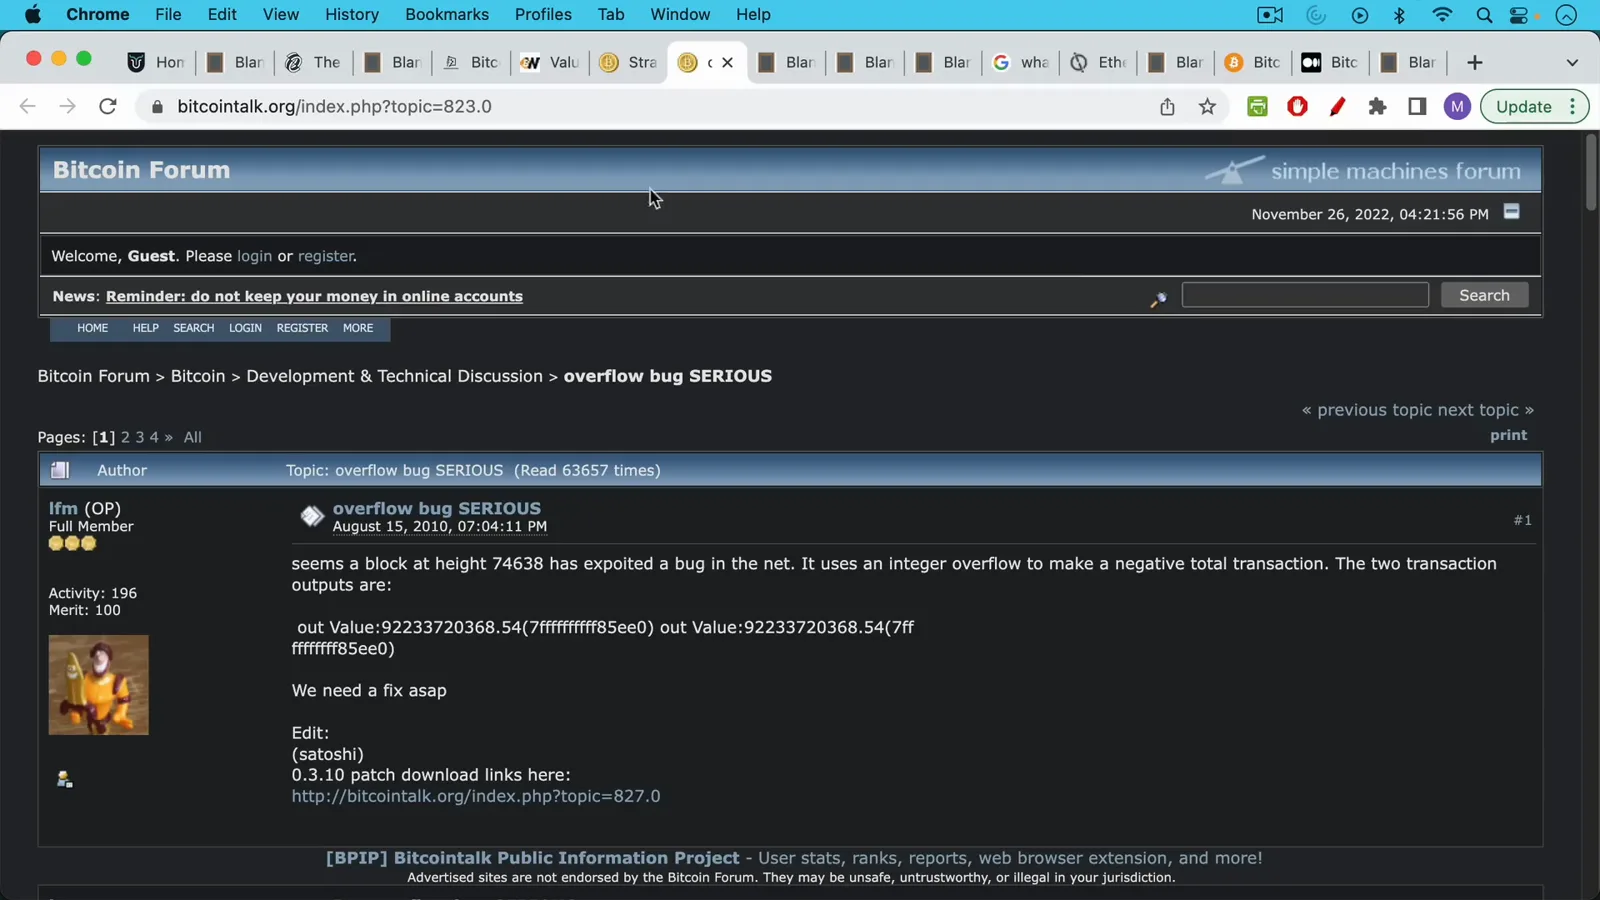Follow the register link in welcome message

click(325, 256)
